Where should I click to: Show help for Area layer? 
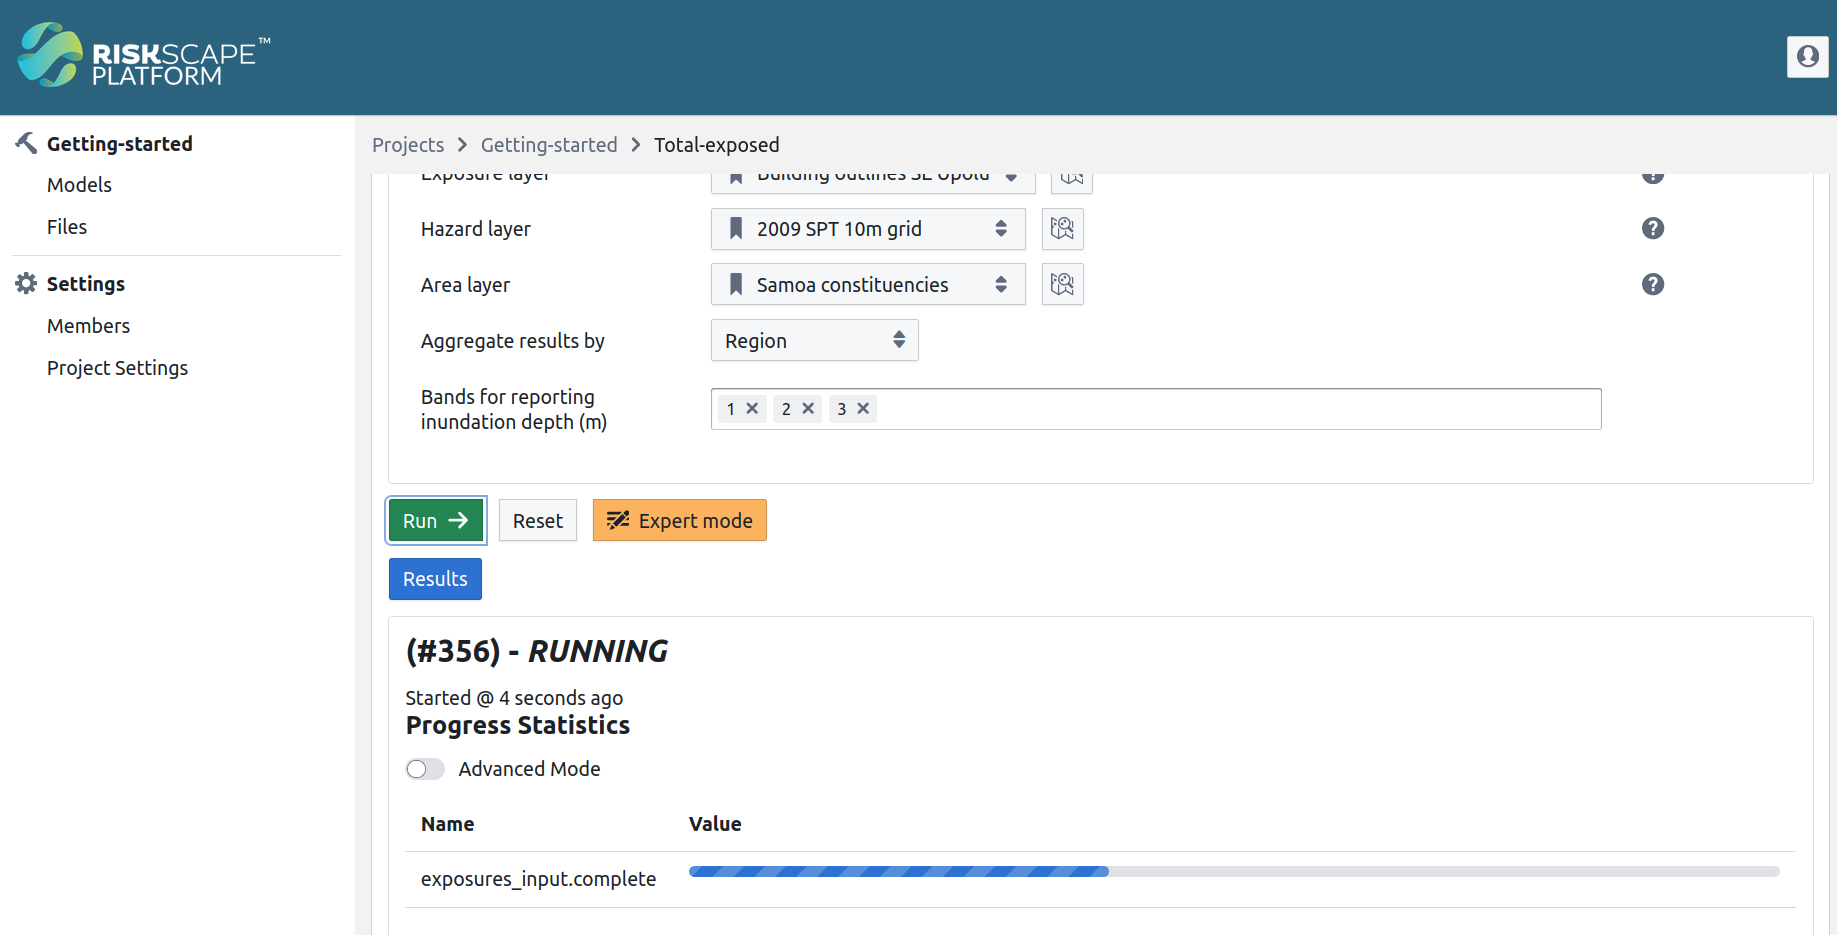coord(1653,285)
